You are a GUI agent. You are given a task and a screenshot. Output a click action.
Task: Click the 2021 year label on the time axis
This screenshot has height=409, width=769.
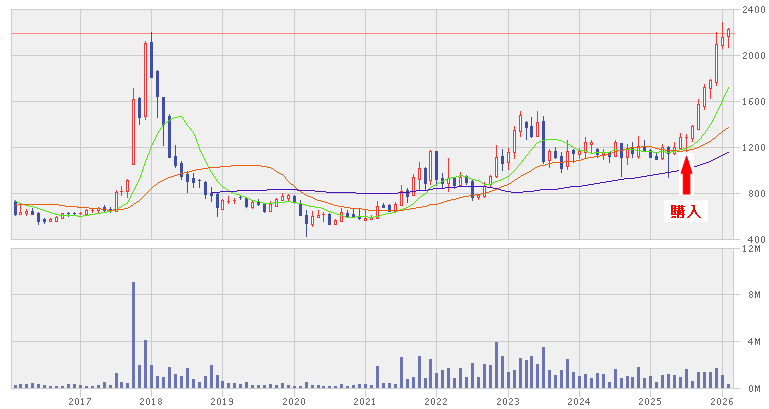[x=364, y=401]
